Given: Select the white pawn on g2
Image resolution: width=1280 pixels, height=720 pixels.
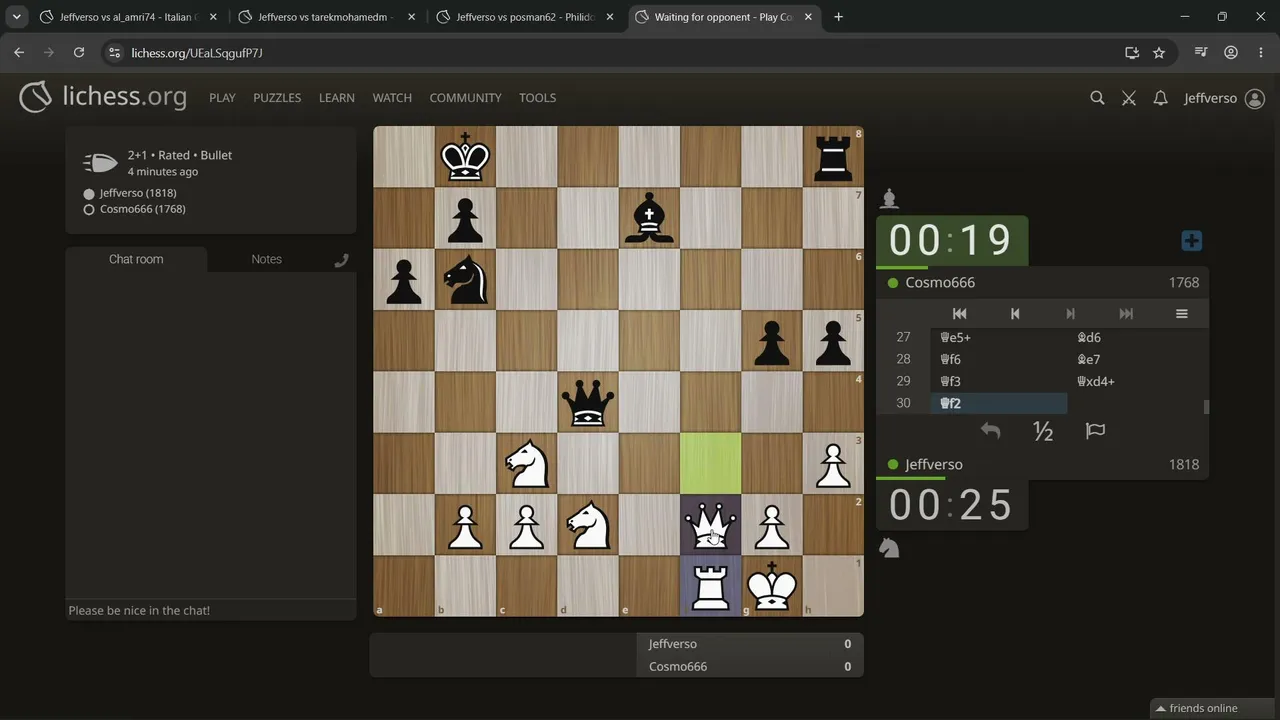Looking at the screenshot, I should tap(772, 525).
